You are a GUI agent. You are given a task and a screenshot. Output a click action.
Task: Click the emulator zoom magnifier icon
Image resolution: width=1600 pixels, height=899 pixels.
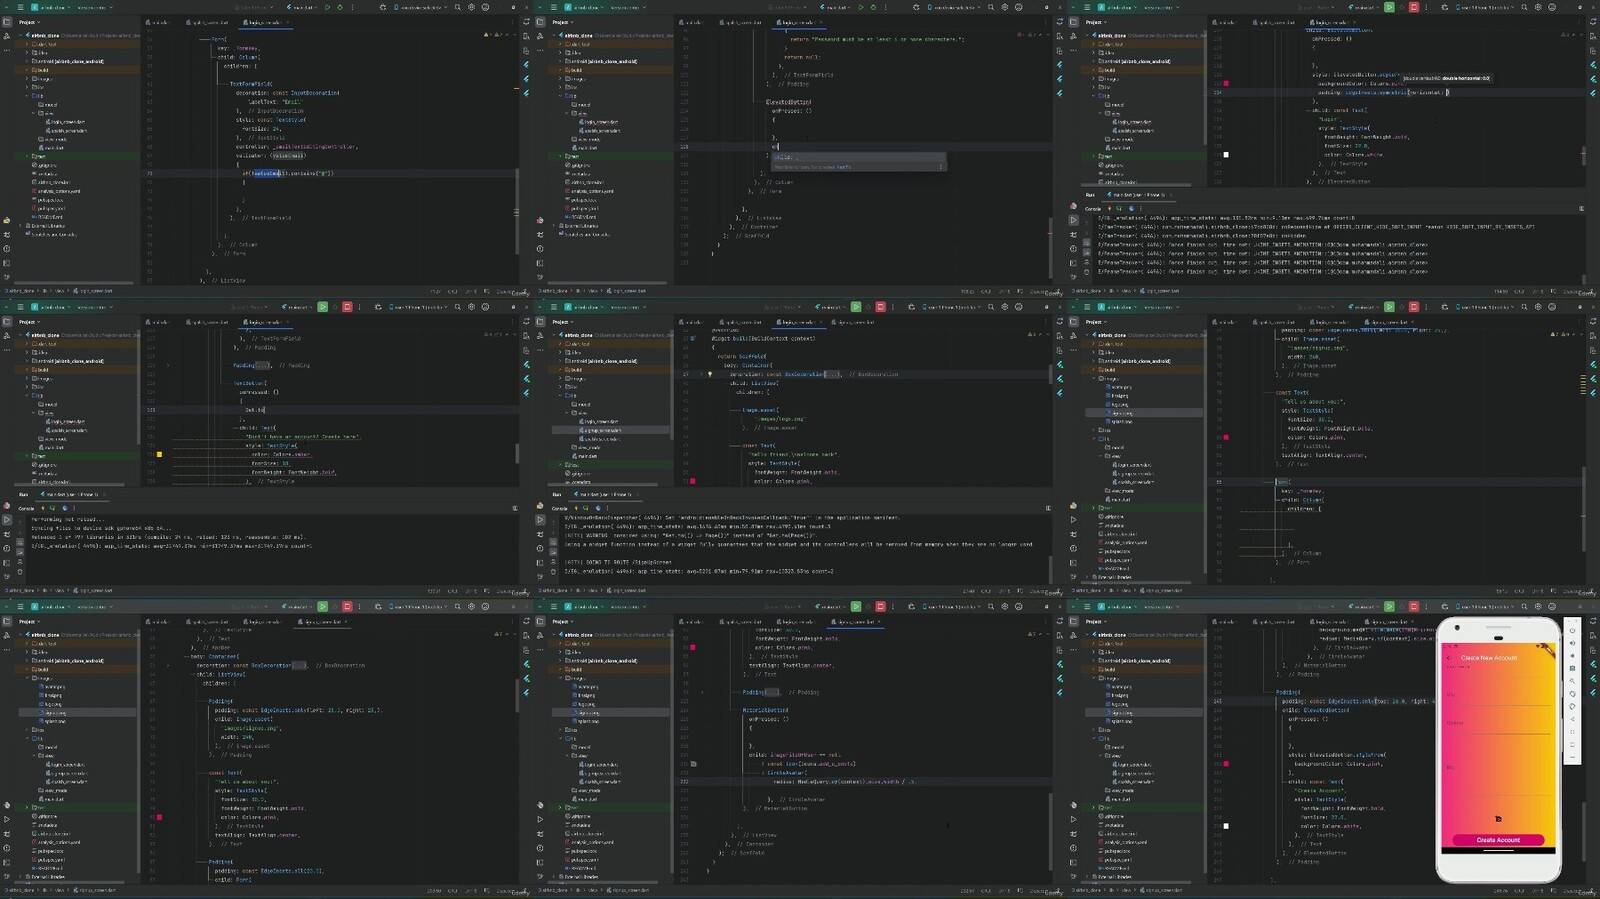click(x=1573, y=681)
